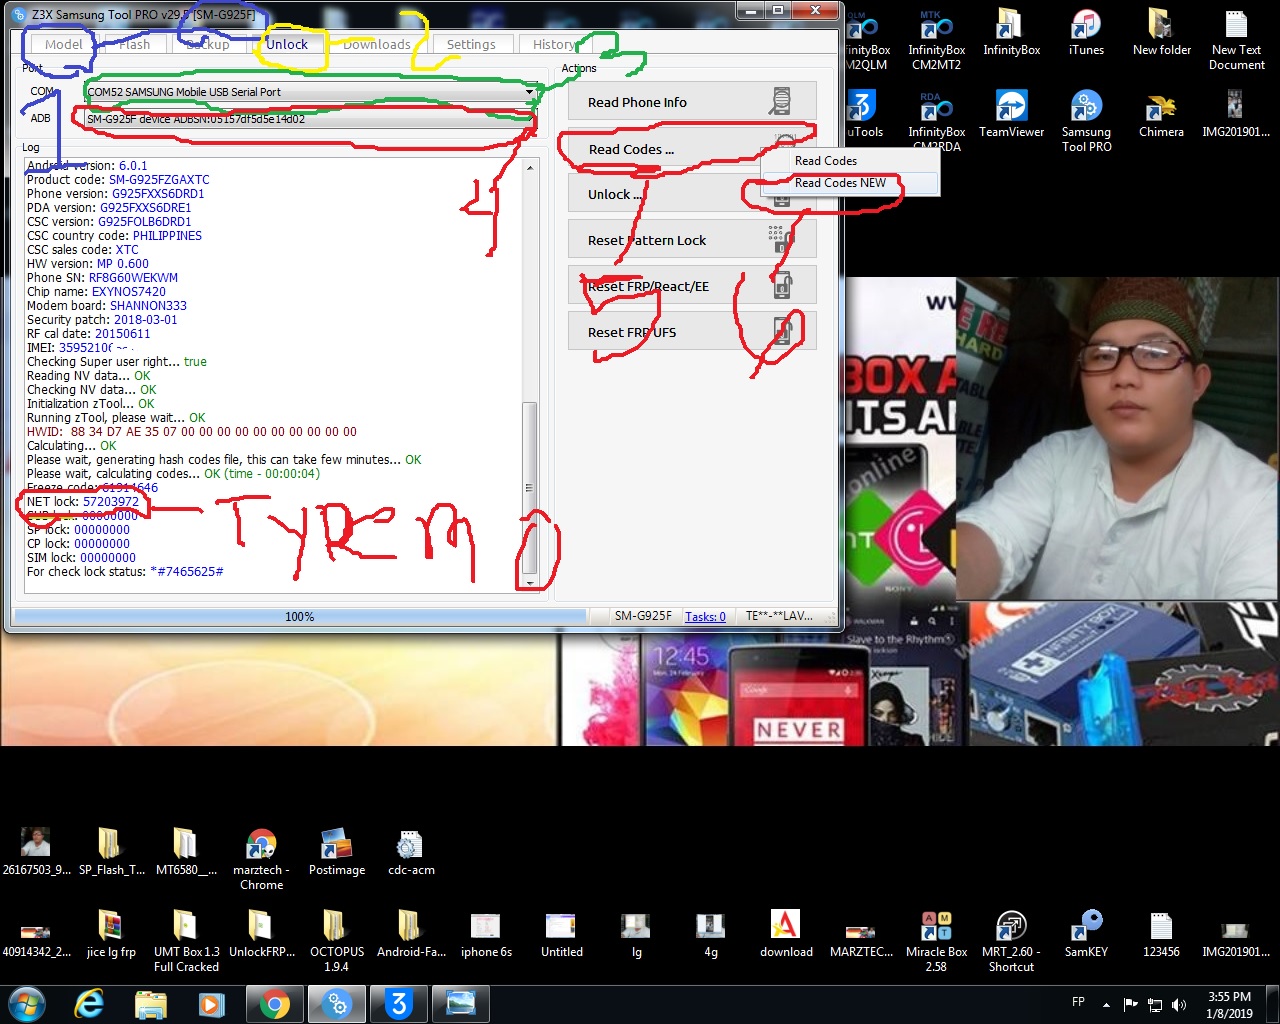Select the Samsung Tool PRO desktop shortcut
1280x1024 pixels.
tap(1086, 121)
